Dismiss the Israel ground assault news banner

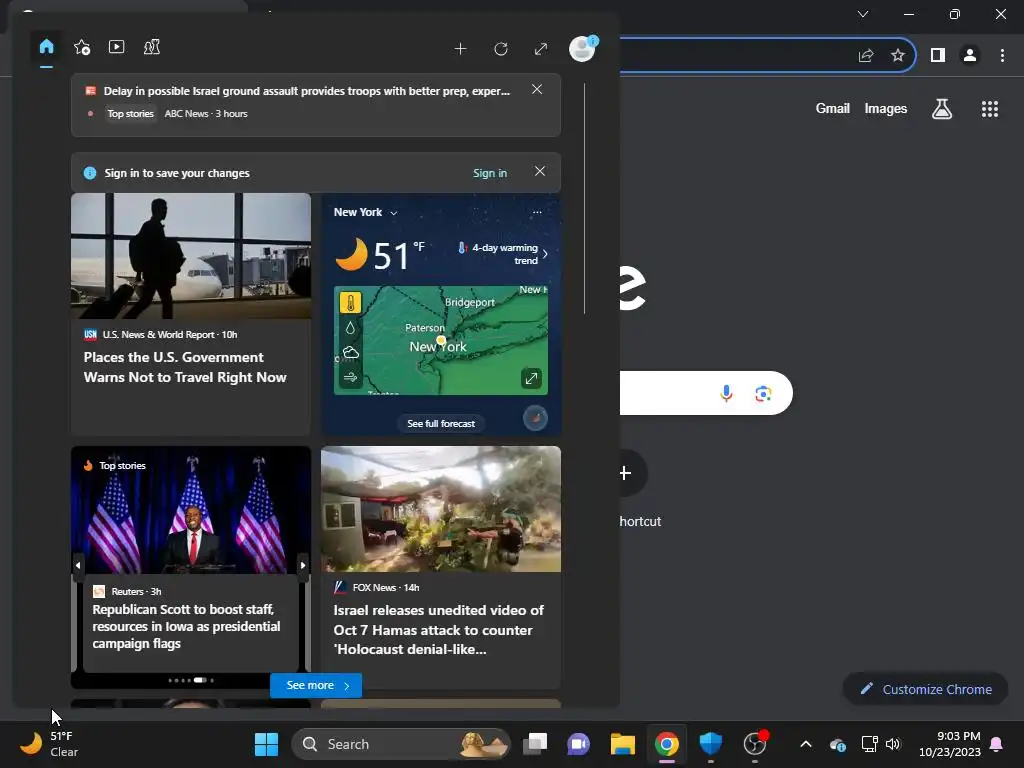pyautogui.click(x=537, y=89)
